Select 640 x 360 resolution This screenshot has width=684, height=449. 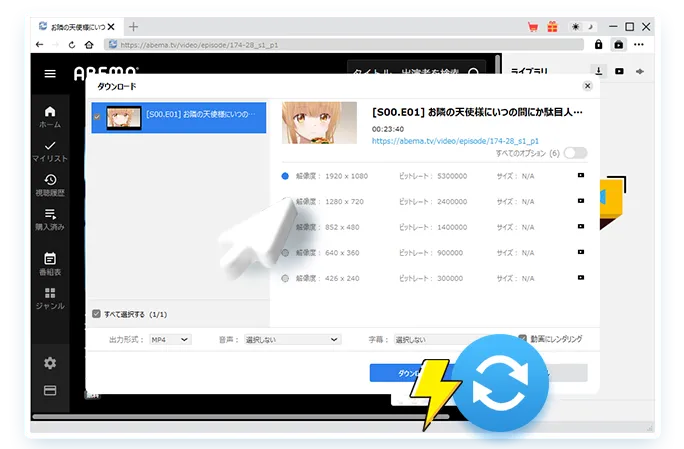(x=285, y=253)
